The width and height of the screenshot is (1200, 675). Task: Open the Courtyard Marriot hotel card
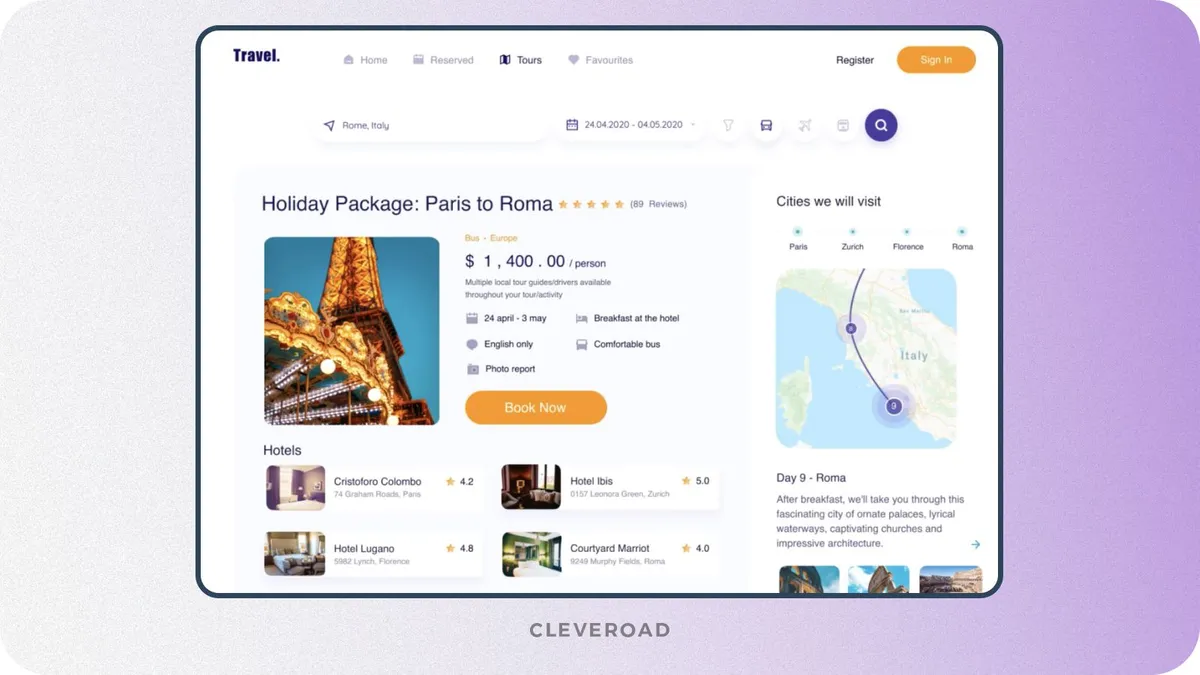point(610,555)
